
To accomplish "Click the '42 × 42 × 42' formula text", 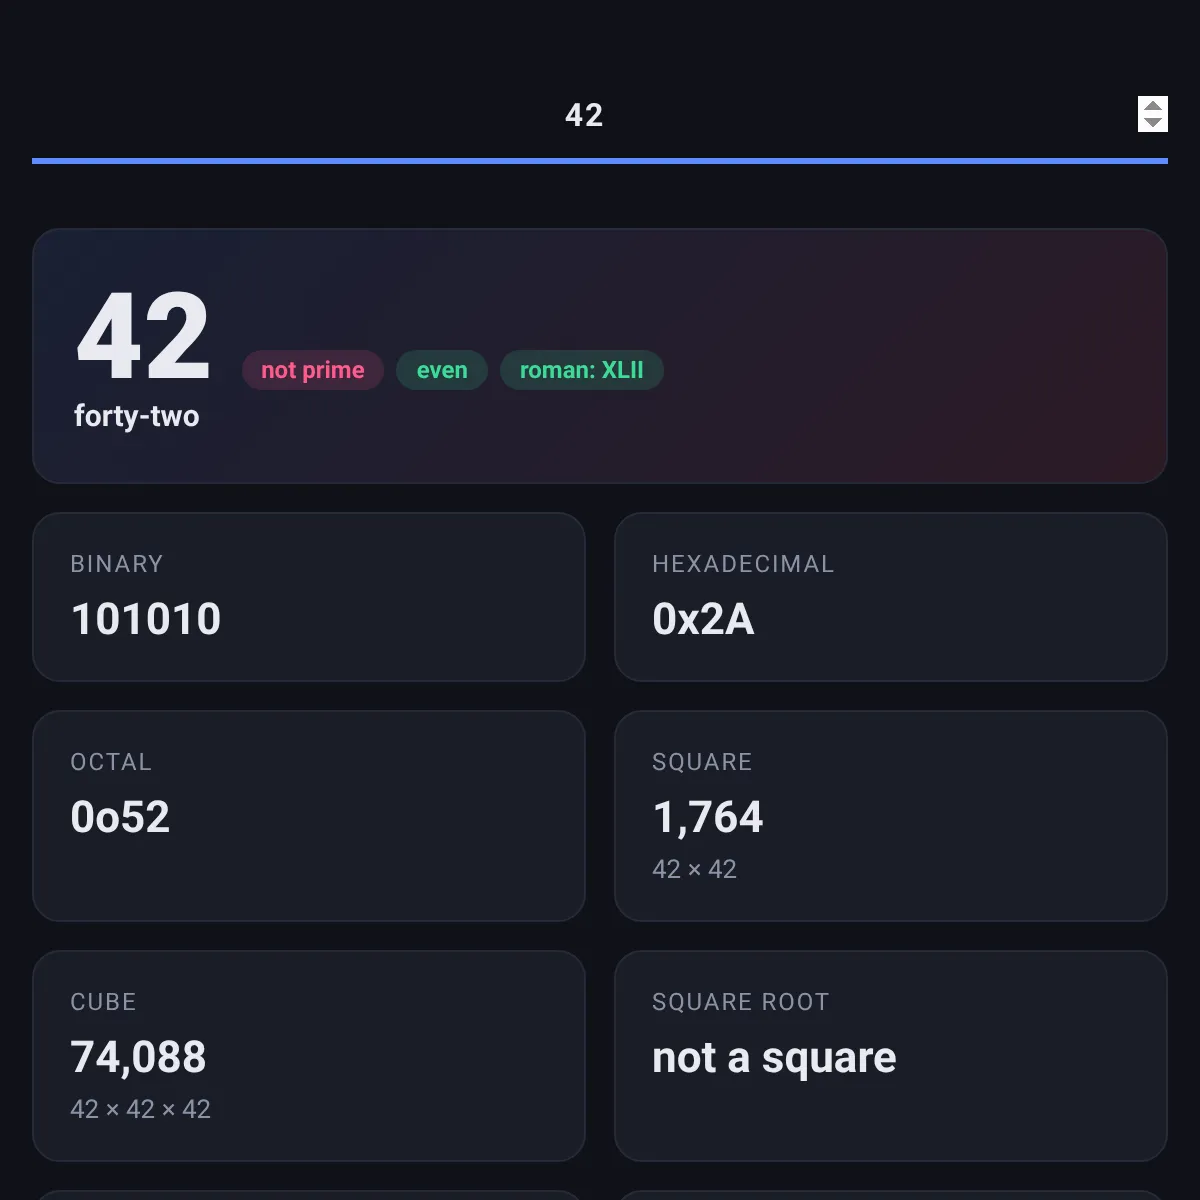I will click(x=140, y=1109).
